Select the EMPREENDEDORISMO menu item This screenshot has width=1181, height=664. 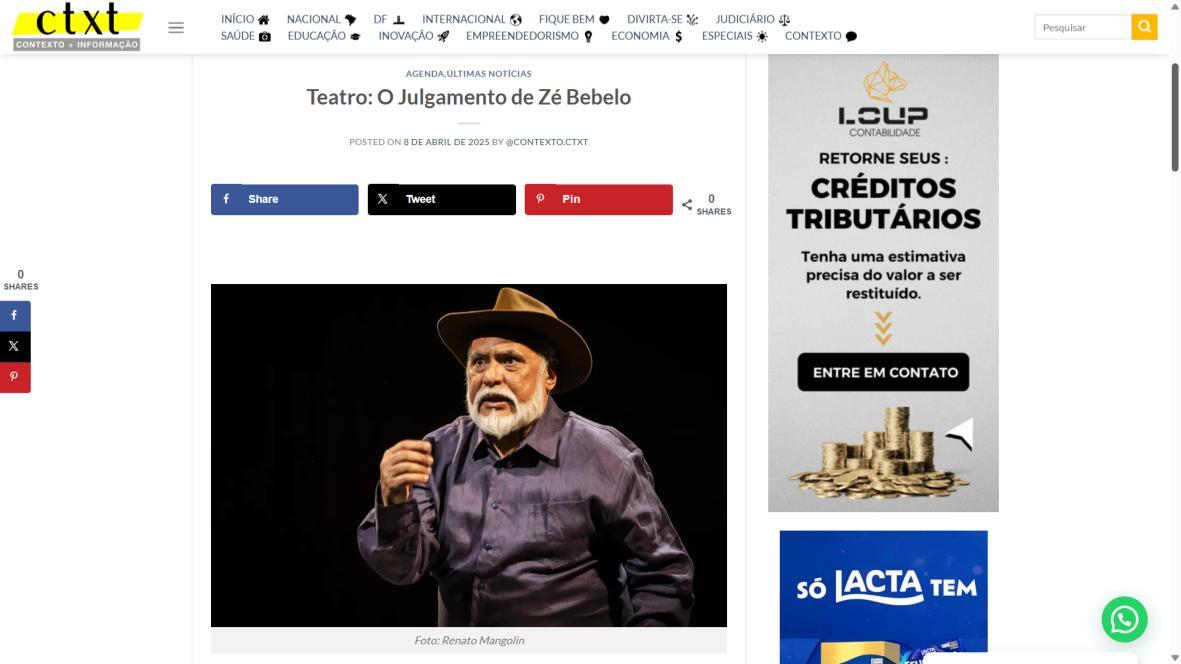coord(529,35)
